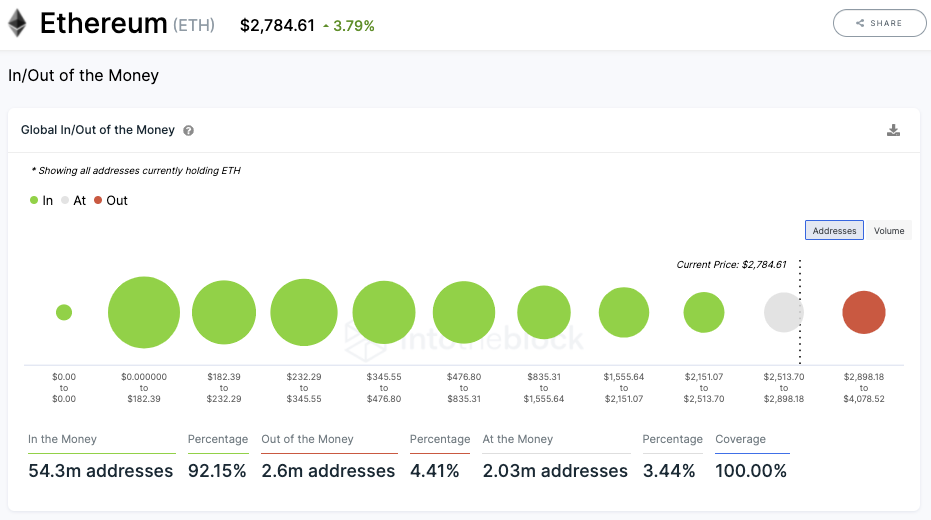931x520 pixels.
Task: Click the small bubble for $0.00 to $0.00
Action: coord(64,312)
